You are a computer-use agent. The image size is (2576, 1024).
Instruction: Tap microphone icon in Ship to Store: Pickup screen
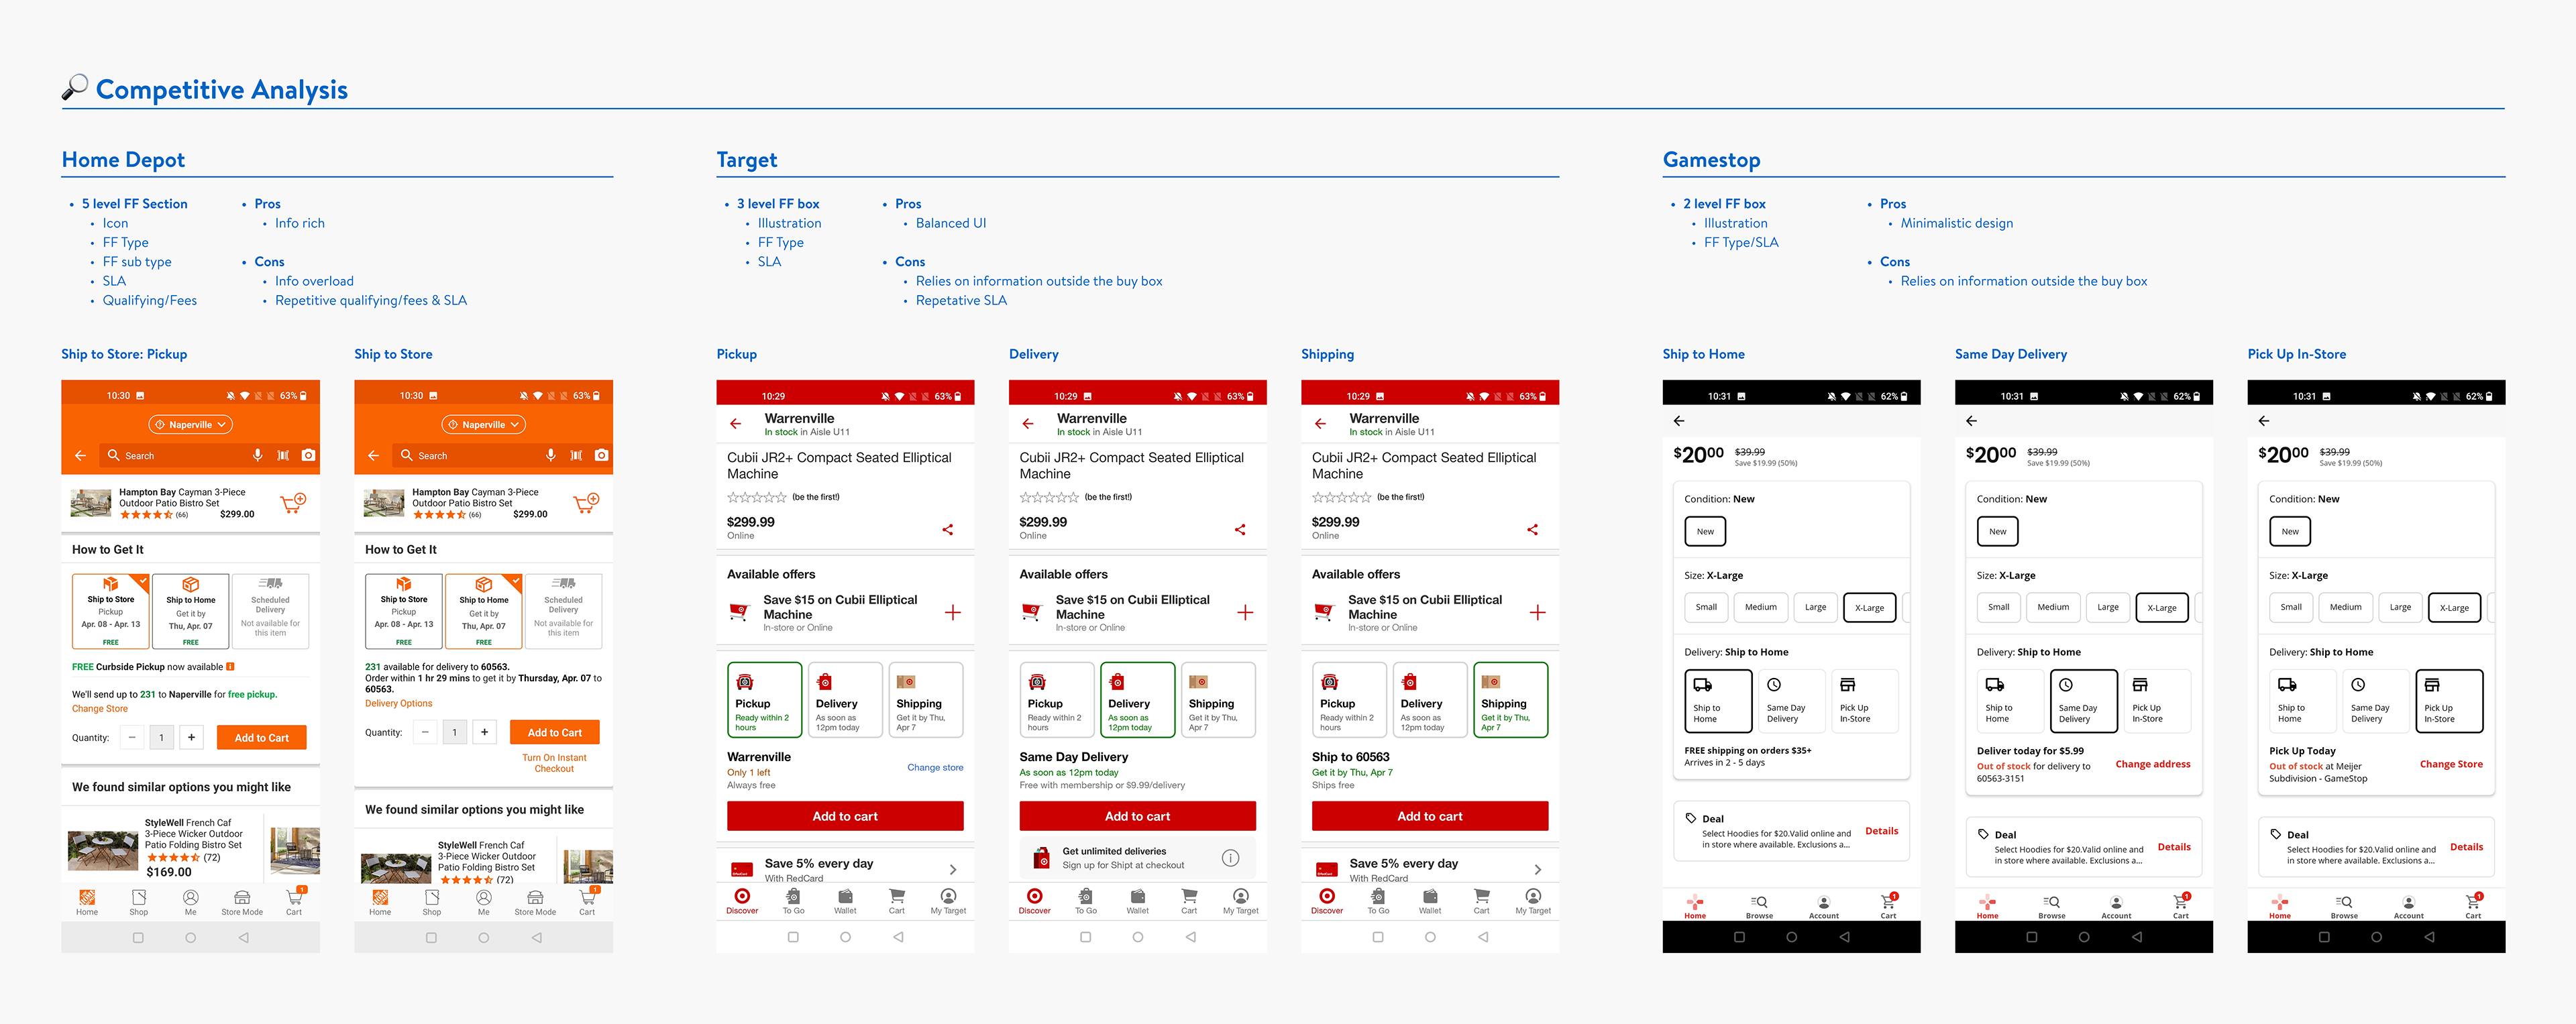[258, 455]
